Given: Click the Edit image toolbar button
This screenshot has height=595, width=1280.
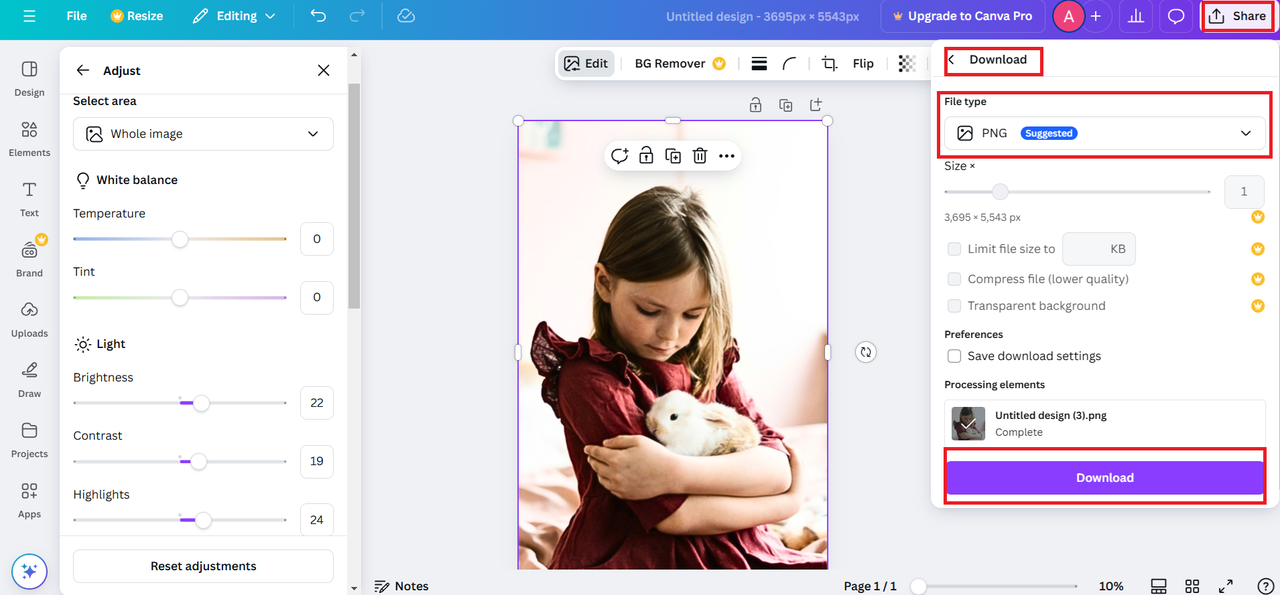Looking at the screenshot, I should [586, 63].
